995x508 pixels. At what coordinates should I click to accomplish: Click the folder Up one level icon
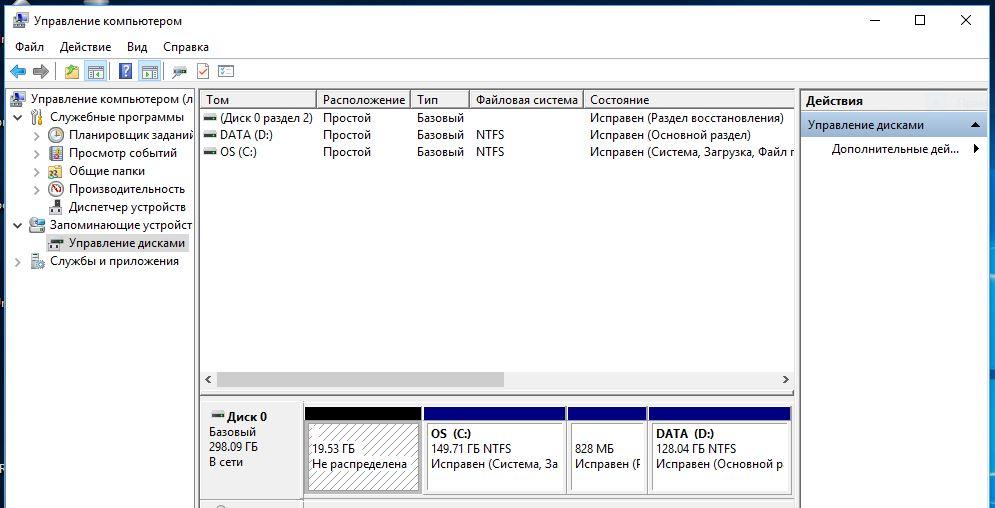click(72, 72)
